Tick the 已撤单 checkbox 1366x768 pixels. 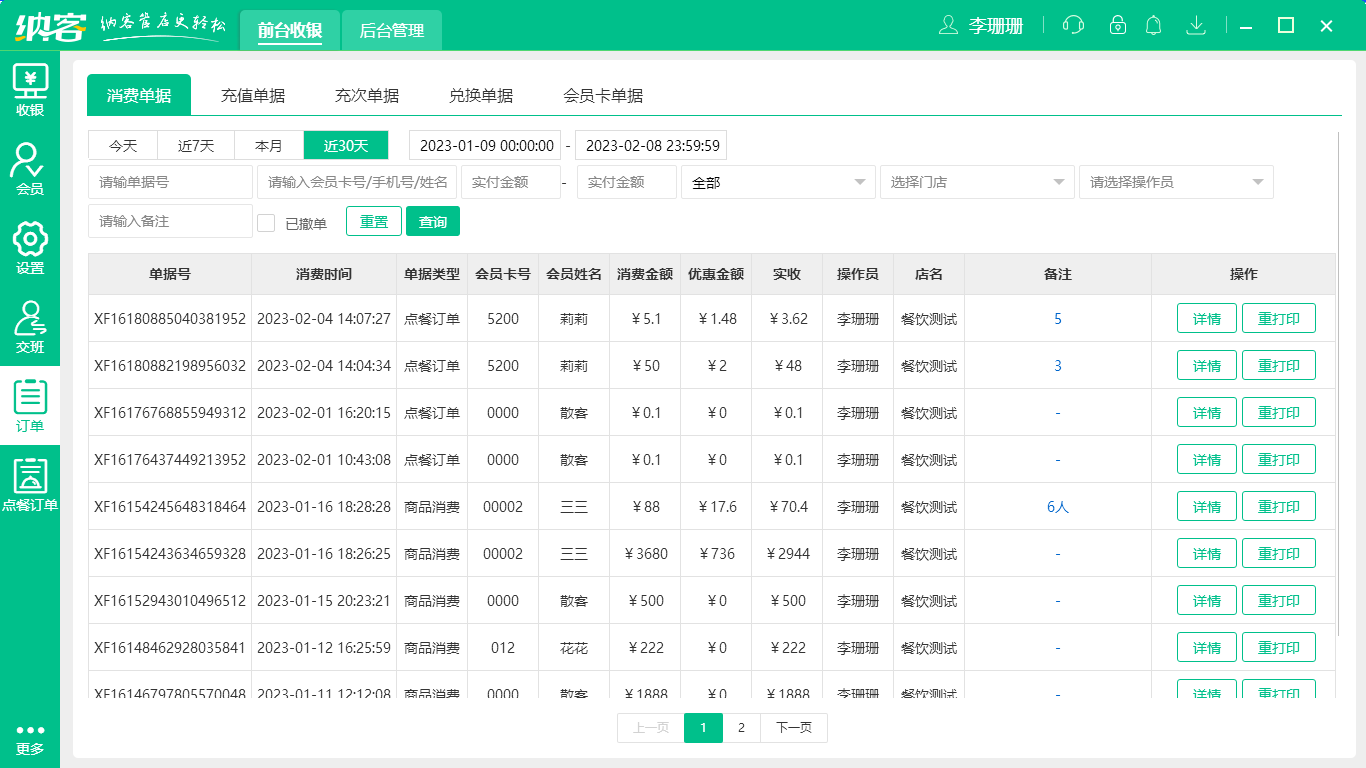point(266,222)
